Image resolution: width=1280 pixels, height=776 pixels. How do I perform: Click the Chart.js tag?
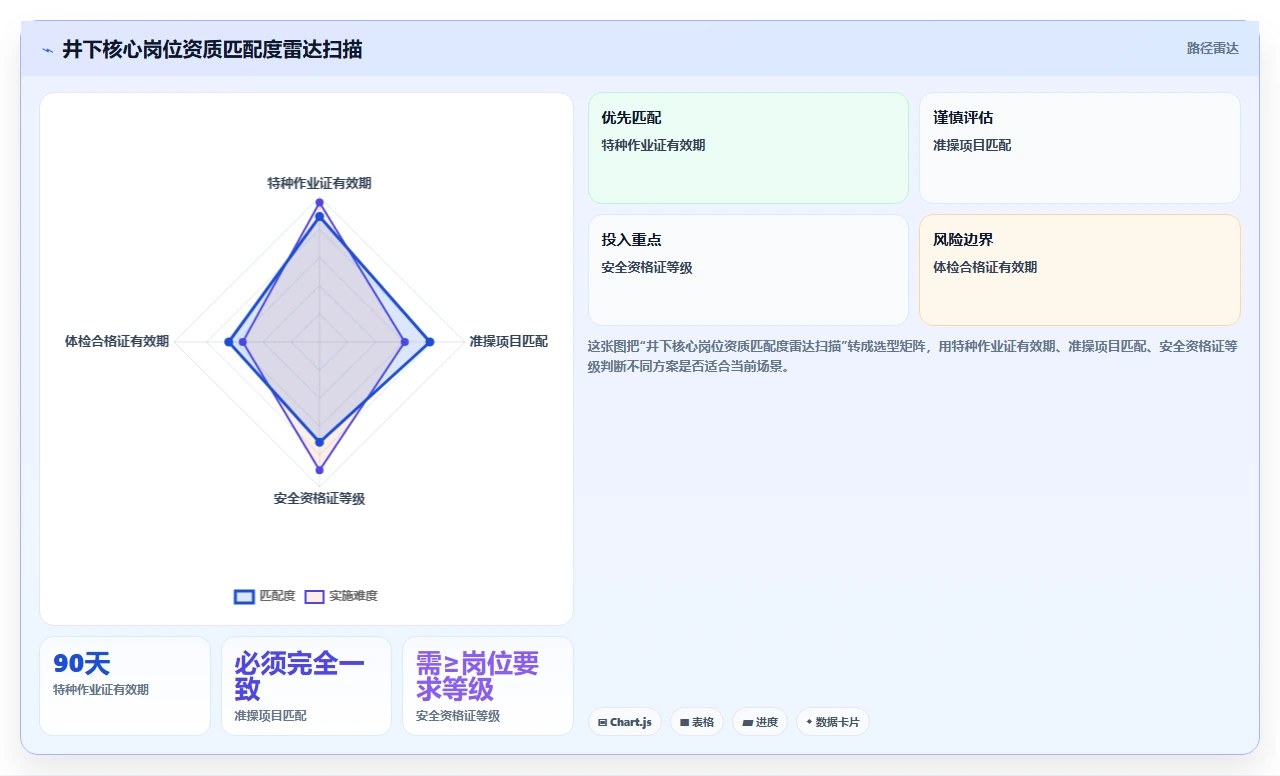click(625, 722)
